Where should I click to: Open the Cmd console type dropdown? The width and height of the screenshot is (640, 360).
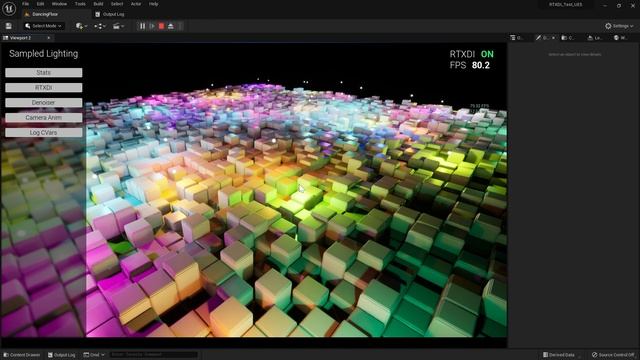pyautogui.click(x=94, y=355)
